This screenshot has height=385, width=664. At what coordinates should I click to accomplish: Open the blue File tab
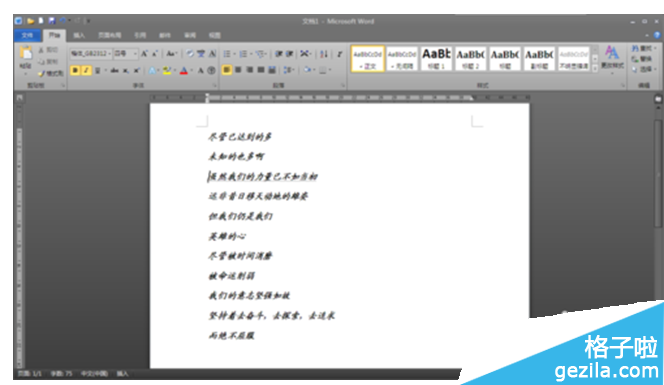pos(28,35)
